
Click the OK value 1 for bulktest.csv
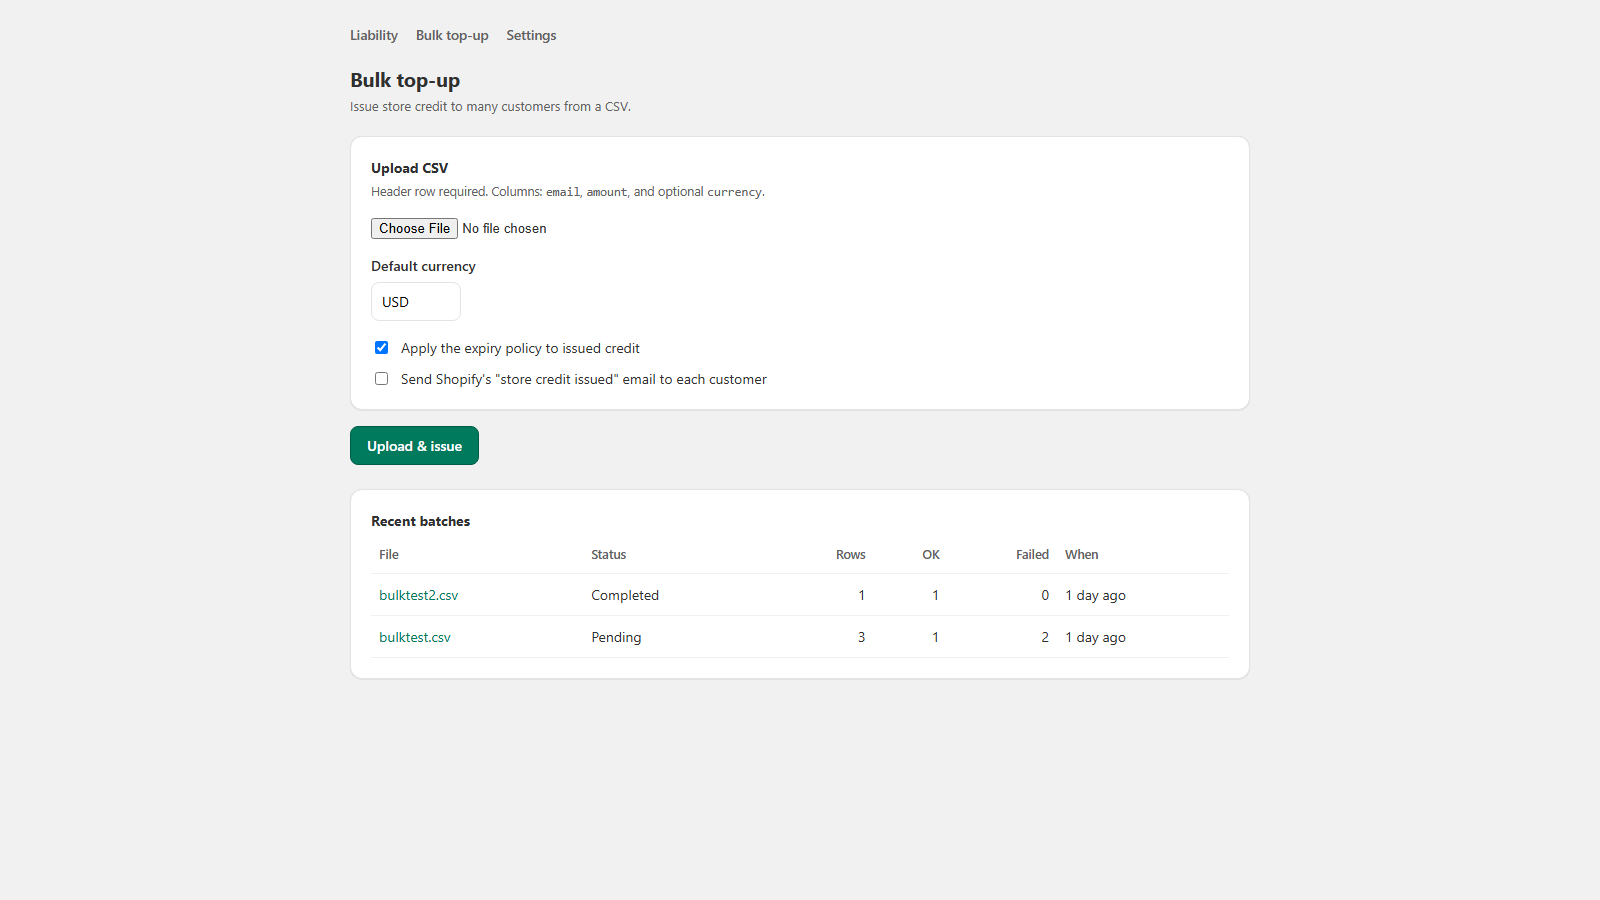[935, 637]
